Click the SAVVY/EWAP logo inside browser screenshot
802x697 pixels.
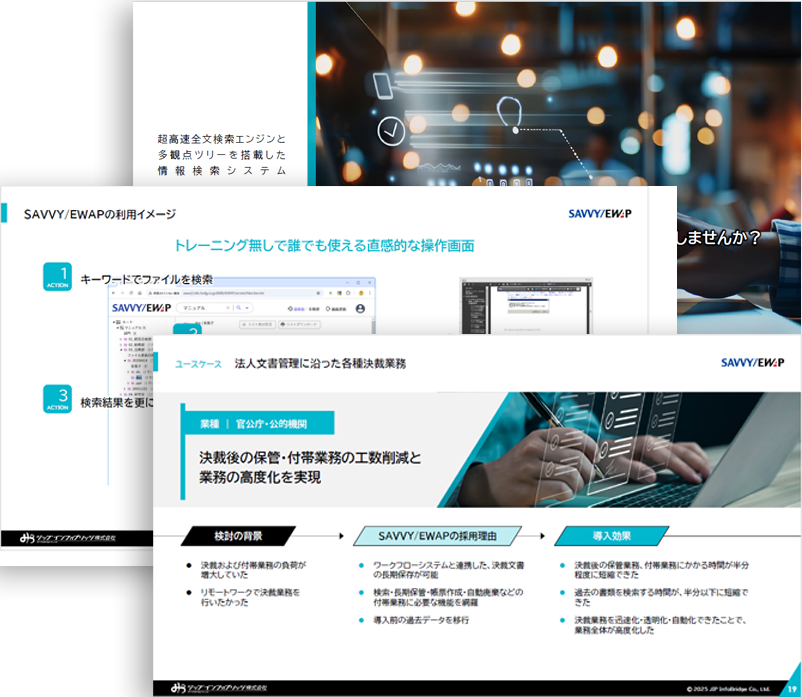pyautogui.click(x=141, y=308)
